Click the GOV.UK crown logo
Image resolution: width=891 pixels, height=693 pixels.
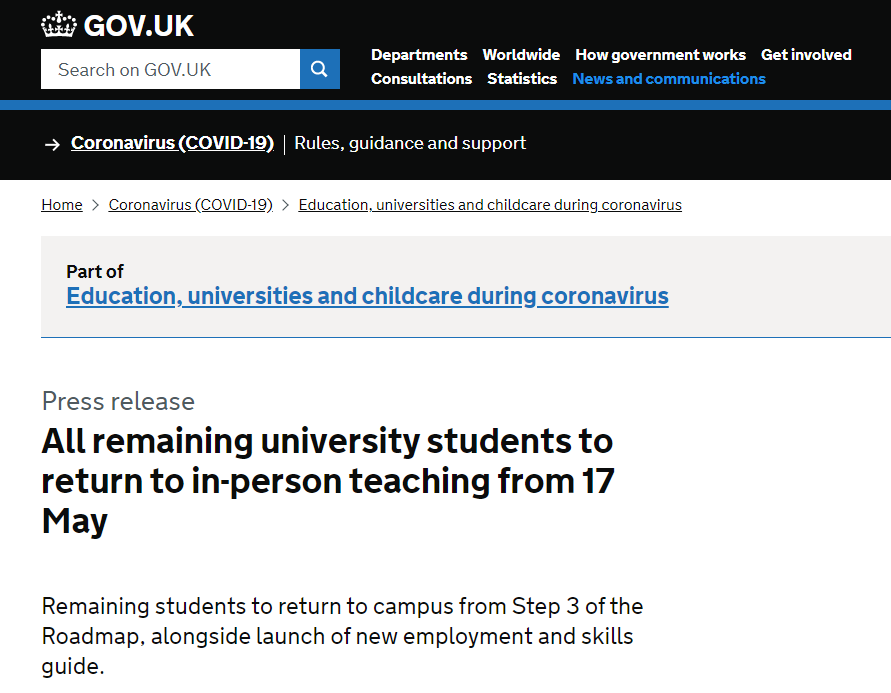tap(59, 25)
